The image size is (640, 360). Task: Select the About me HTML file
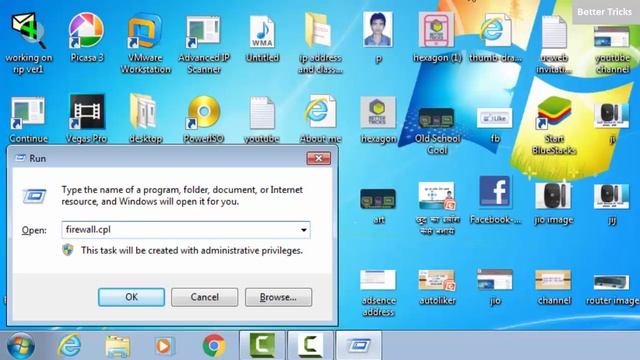click(320, 119)
